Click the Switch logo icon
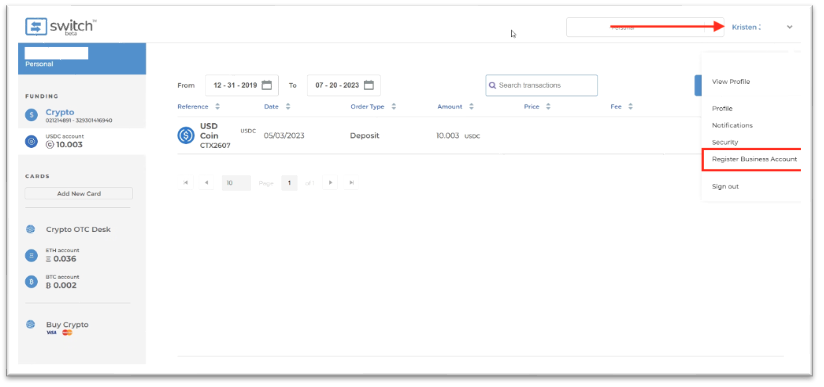 pos(35,27)
